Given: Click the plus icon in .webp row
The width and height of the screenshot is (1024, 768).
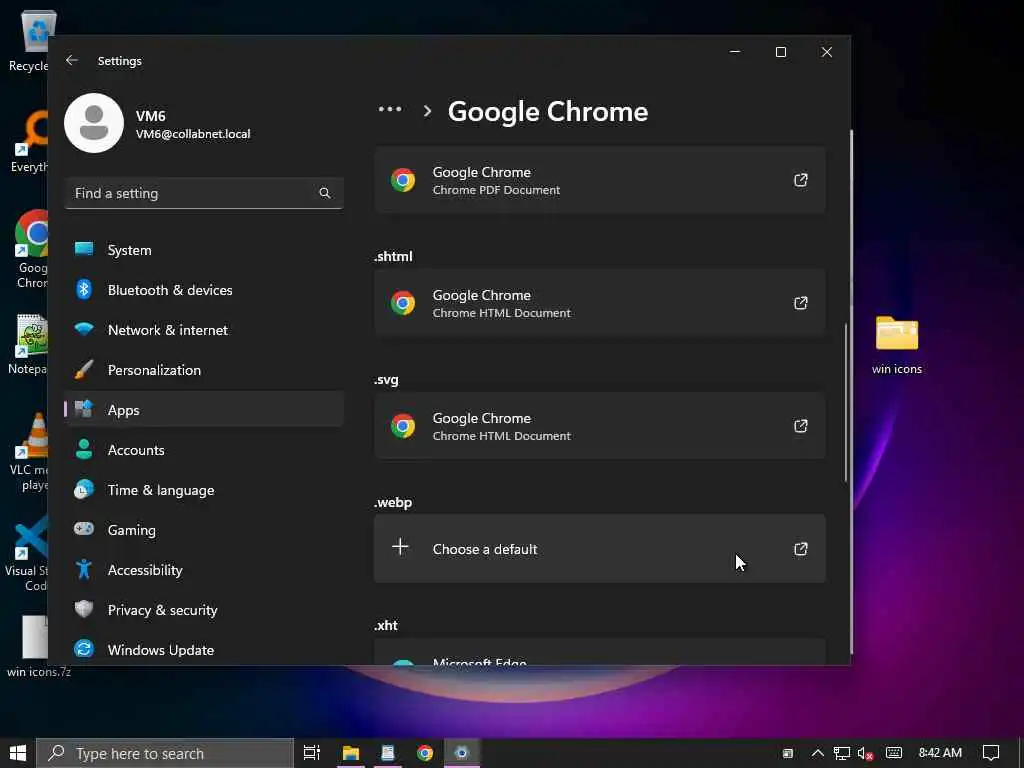Looking at the screenshot, I should click(400, 547).
